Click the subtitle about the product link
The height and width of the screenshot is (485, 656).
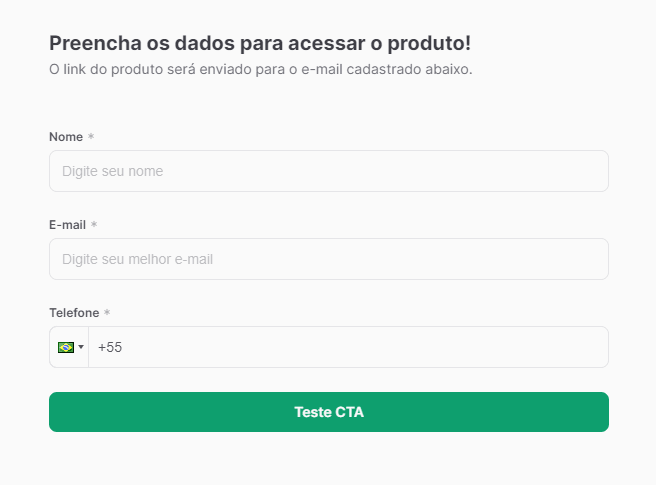tap(260, 69)
